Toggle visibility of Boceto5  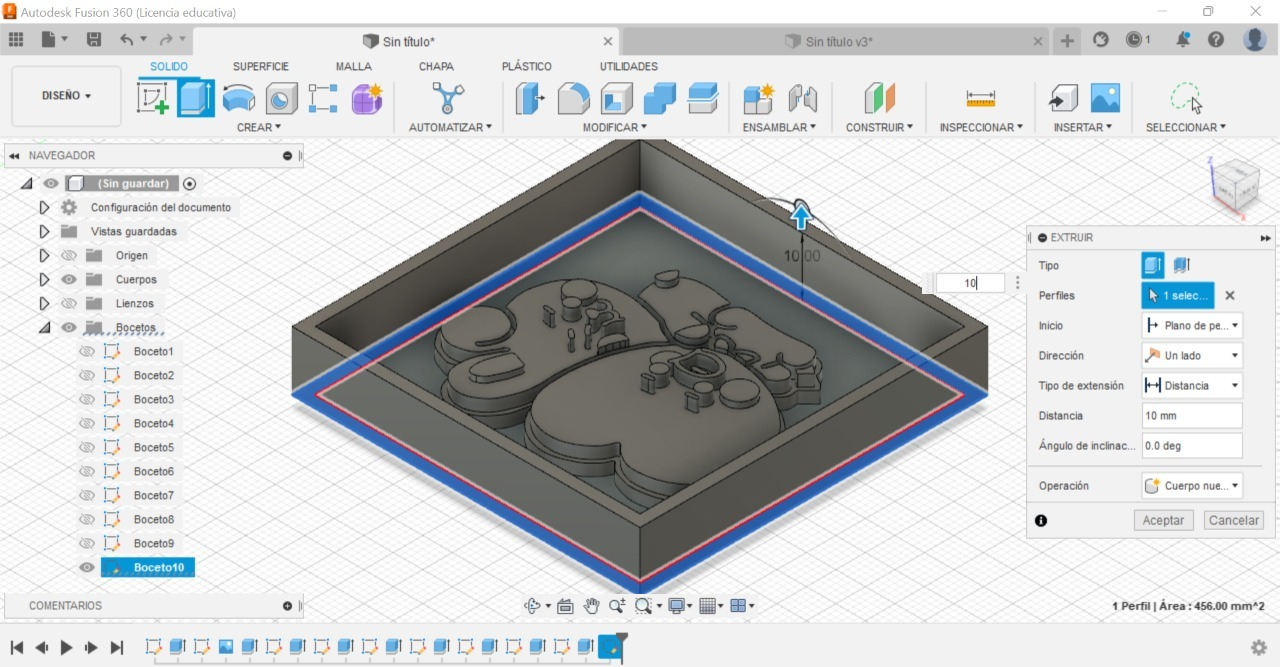pyautogui.click(x=87, y=448)
